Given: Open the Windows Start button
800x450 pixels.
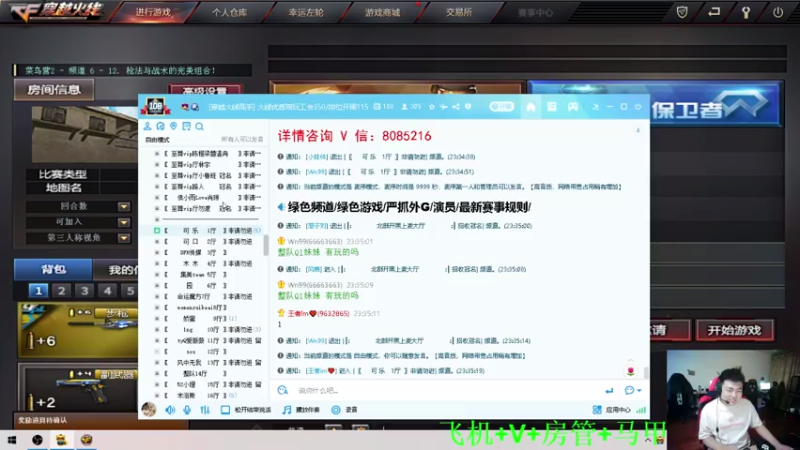Looking at the screenshot, I should (12, 440).
